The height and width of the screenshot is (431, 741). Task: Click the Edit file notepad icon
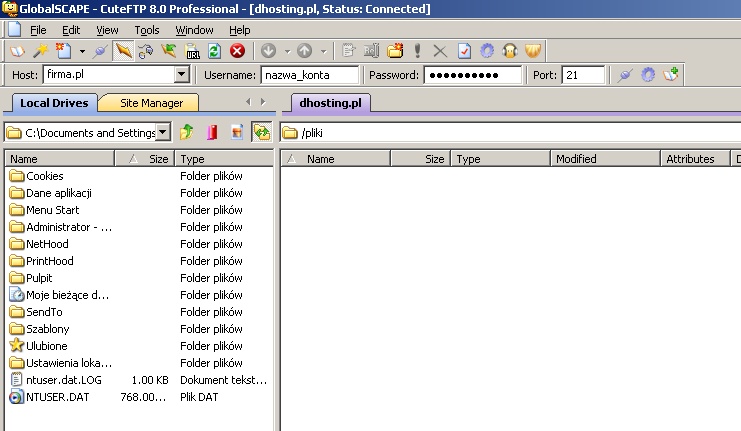point(348,51)
